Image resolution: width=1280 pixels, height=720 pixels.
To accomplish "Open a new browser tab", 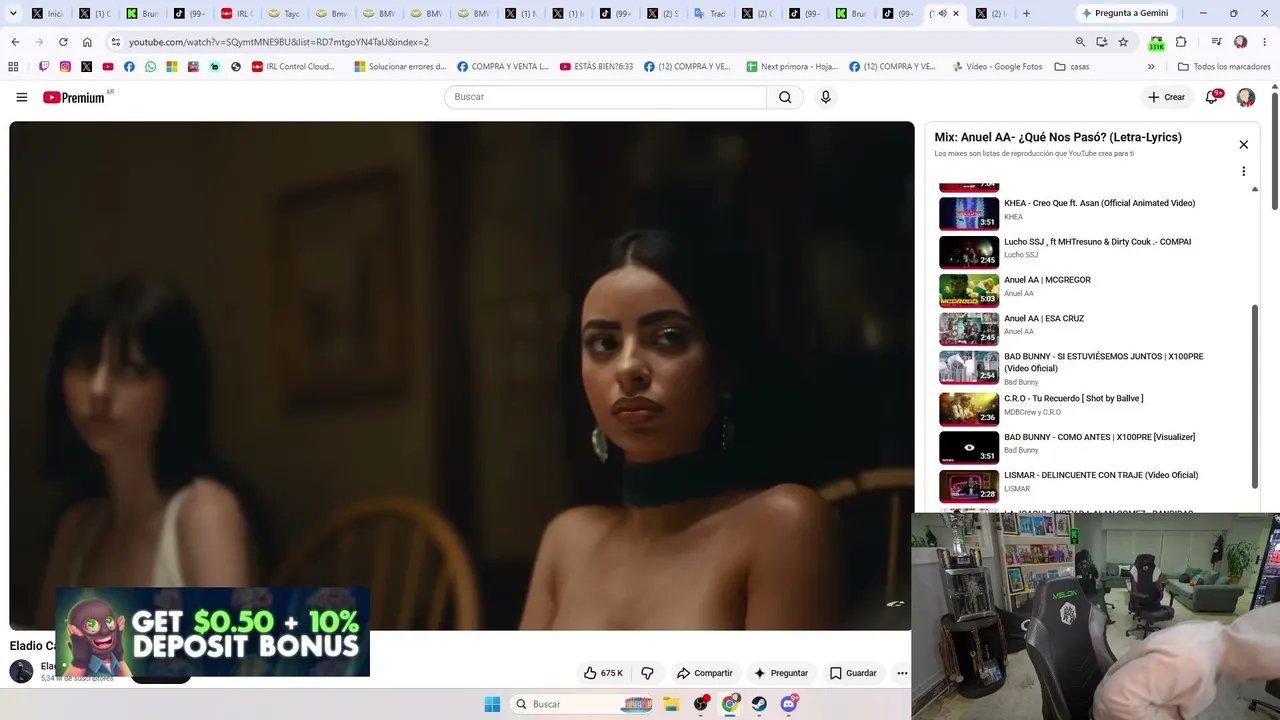I will point(1026,14).
